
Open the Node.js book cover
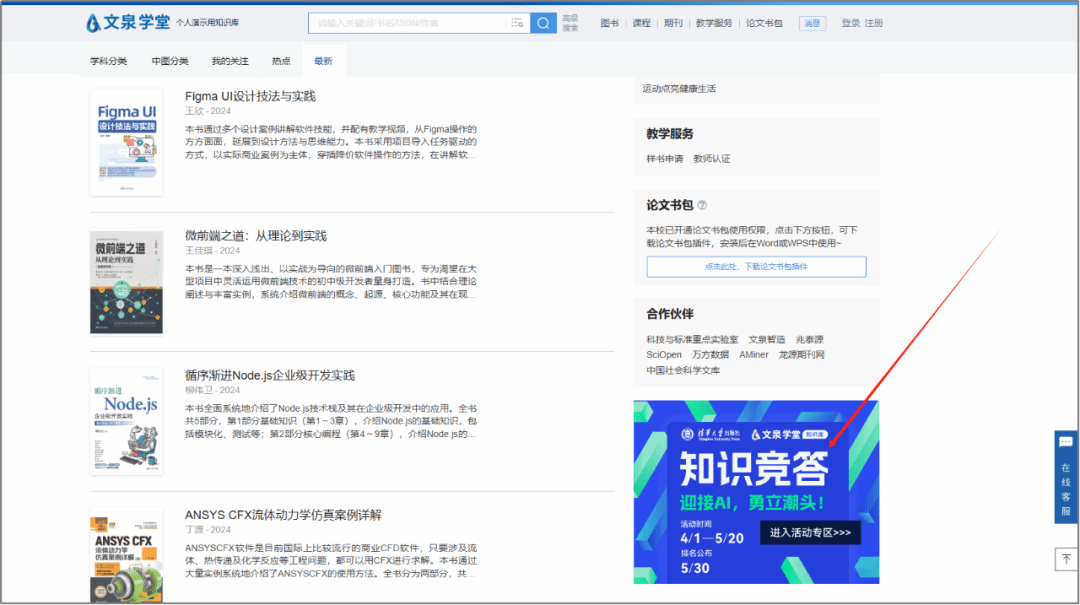(x=126, y=420)
